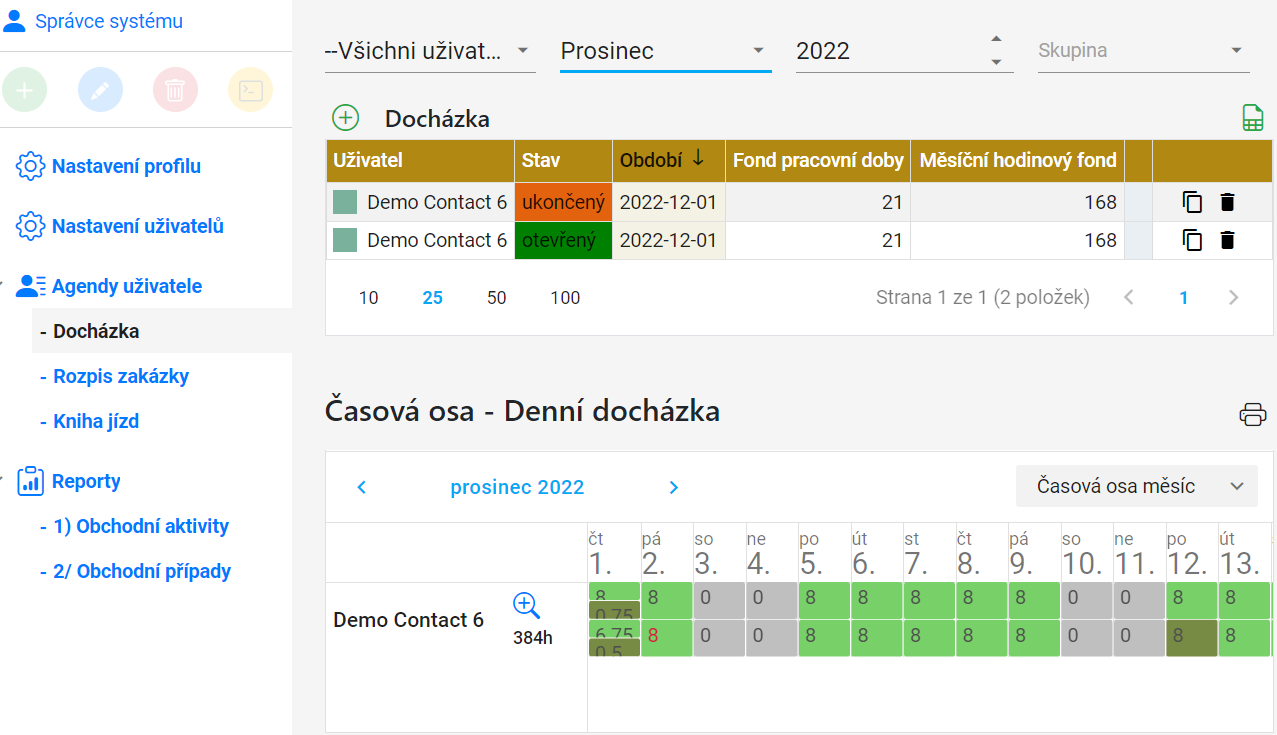Click the year 2022 input field
Screen dimensions: 1277x735
[x=890, y=51]
